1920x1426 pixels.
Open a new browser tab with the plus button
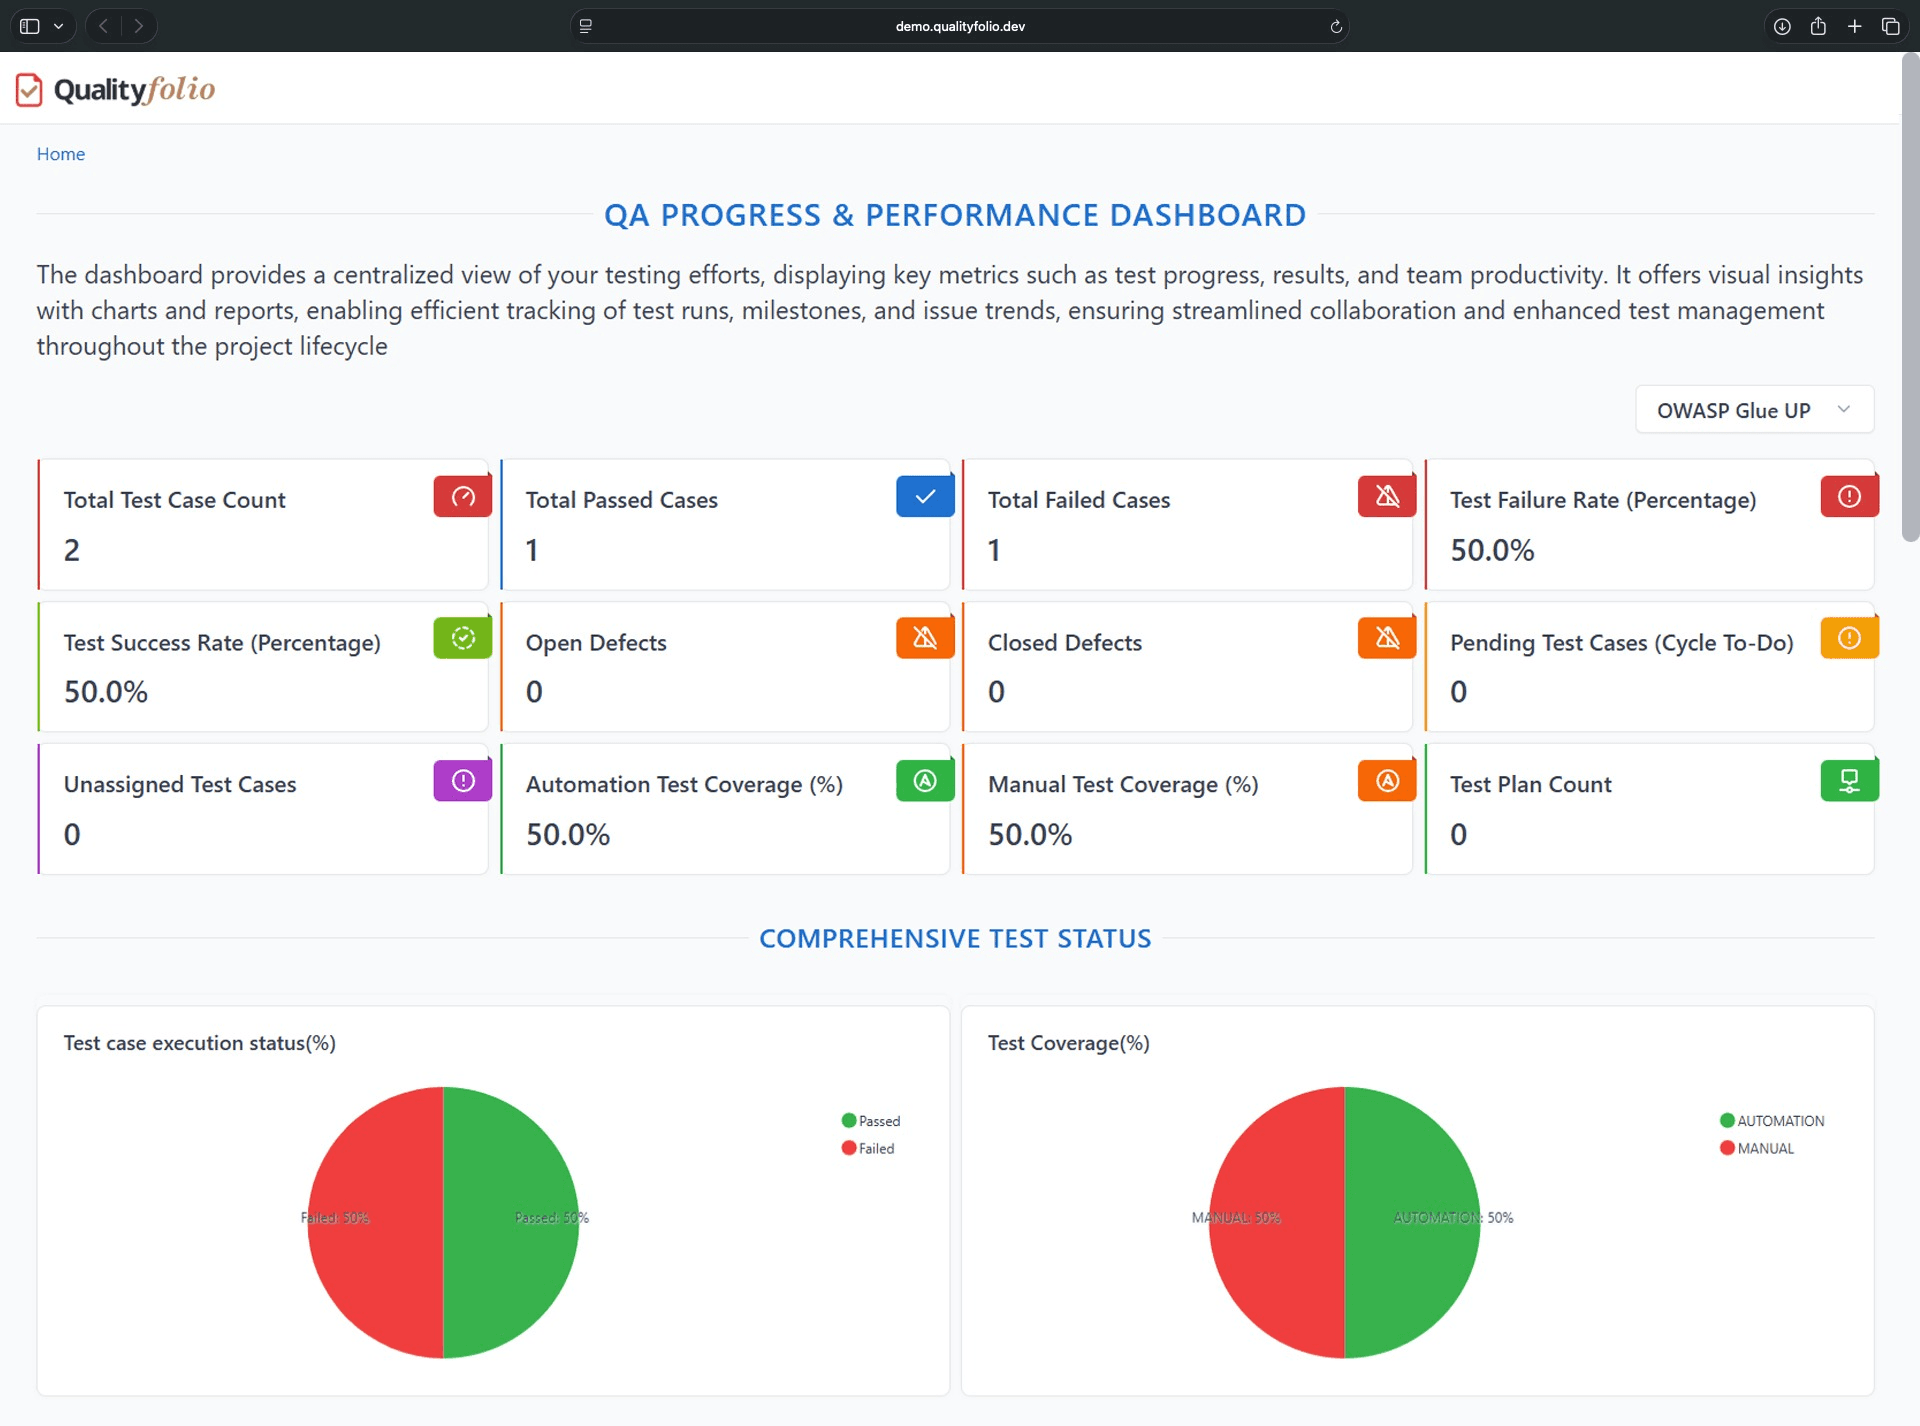tap(1854, 26)
